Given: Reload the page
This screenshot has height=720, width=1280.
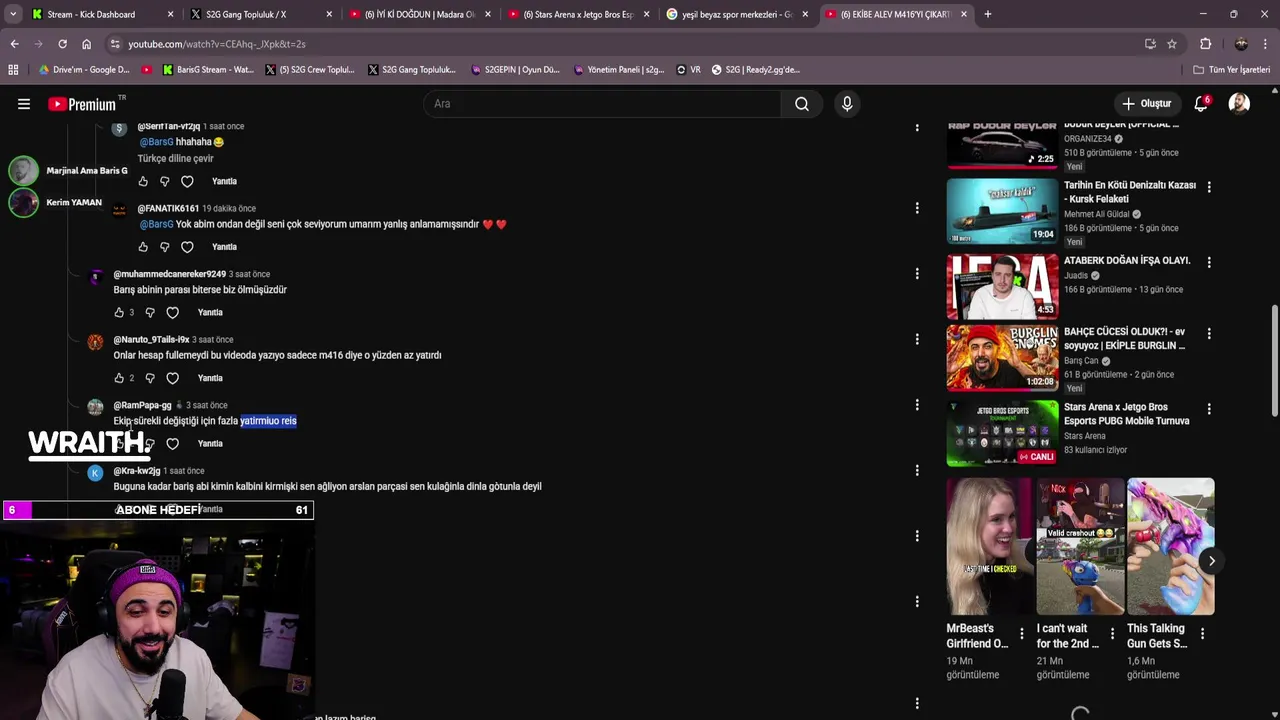Looking at the screenshot, I should 62,44.
